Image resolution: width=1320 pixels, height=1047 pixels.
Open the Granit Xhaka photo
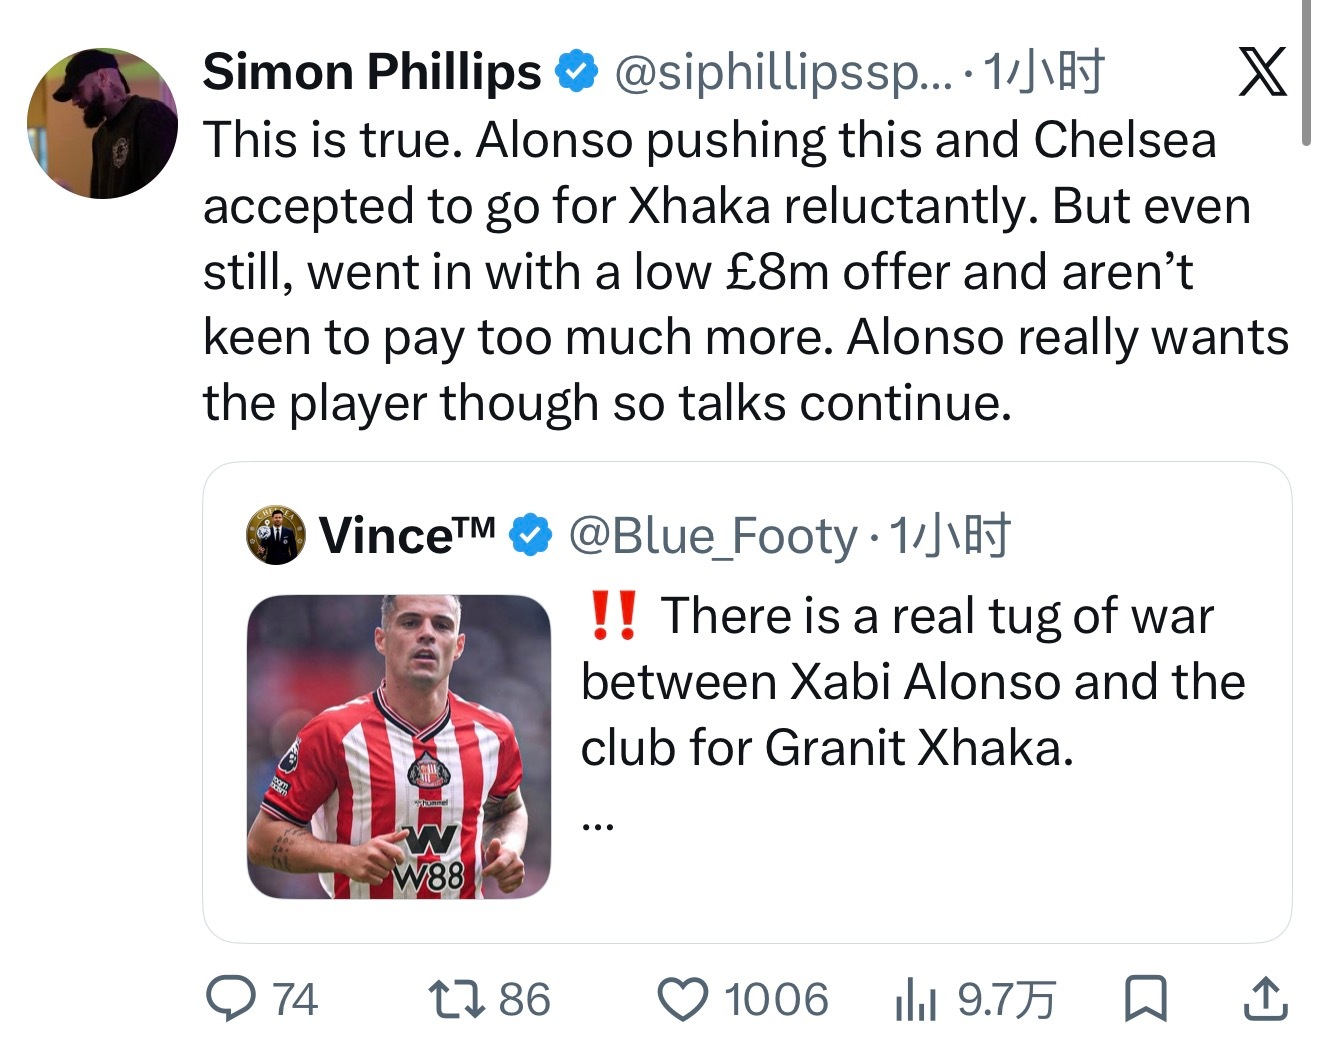399,747
